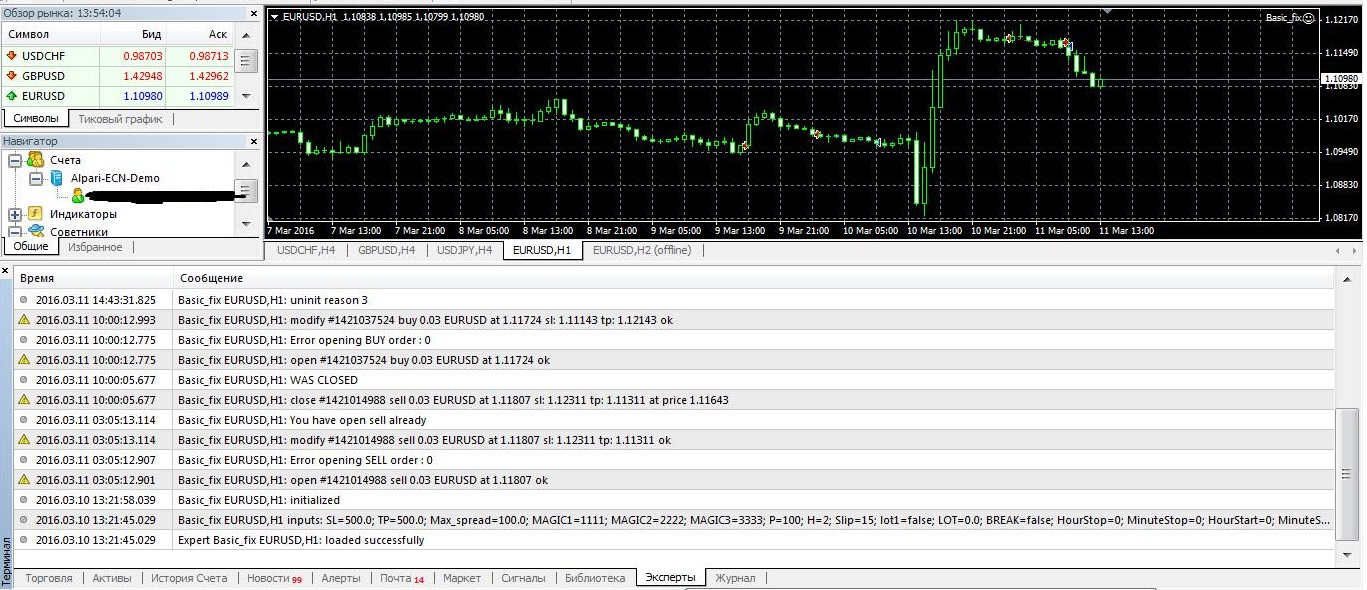Toggle the Советники tree node expander
Image resolution: width=1367 pixels, height=590 pixels.
point(15,232)
